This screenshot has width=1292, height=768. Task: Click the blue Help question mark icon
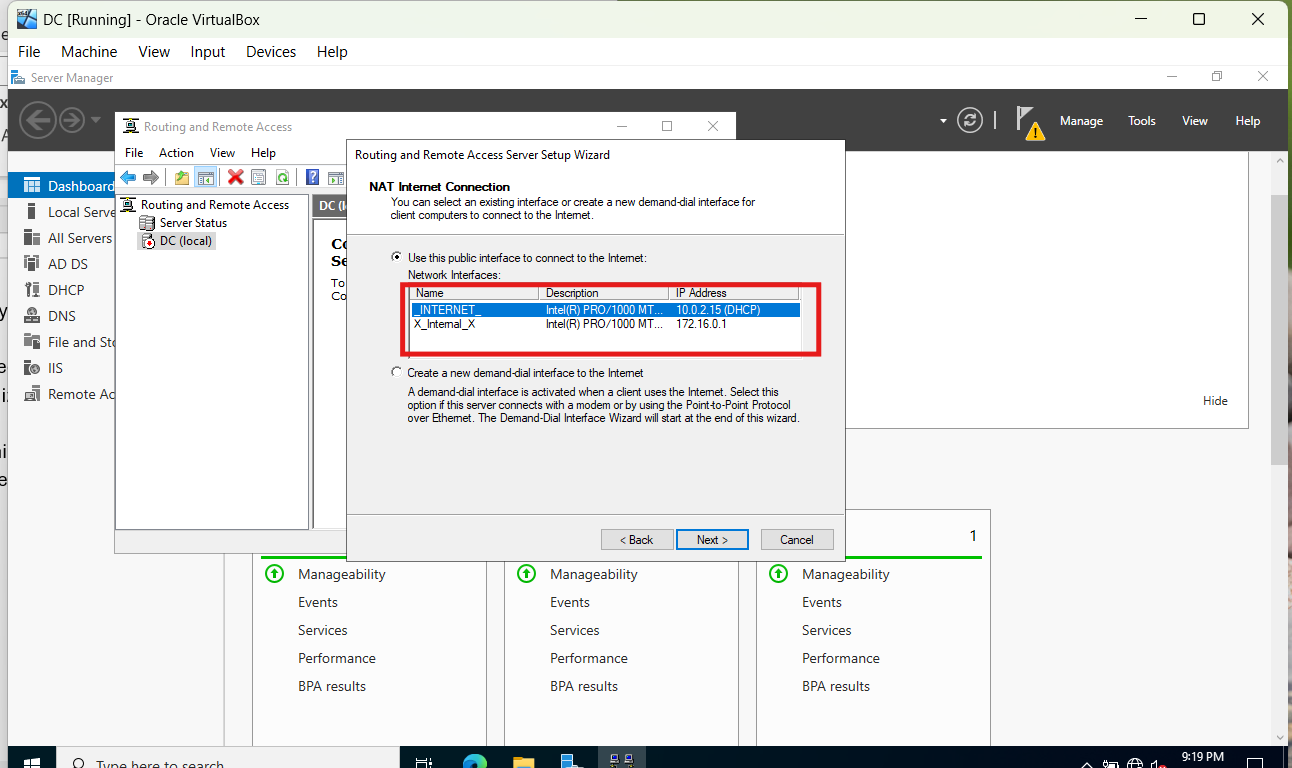pos(312,177)
